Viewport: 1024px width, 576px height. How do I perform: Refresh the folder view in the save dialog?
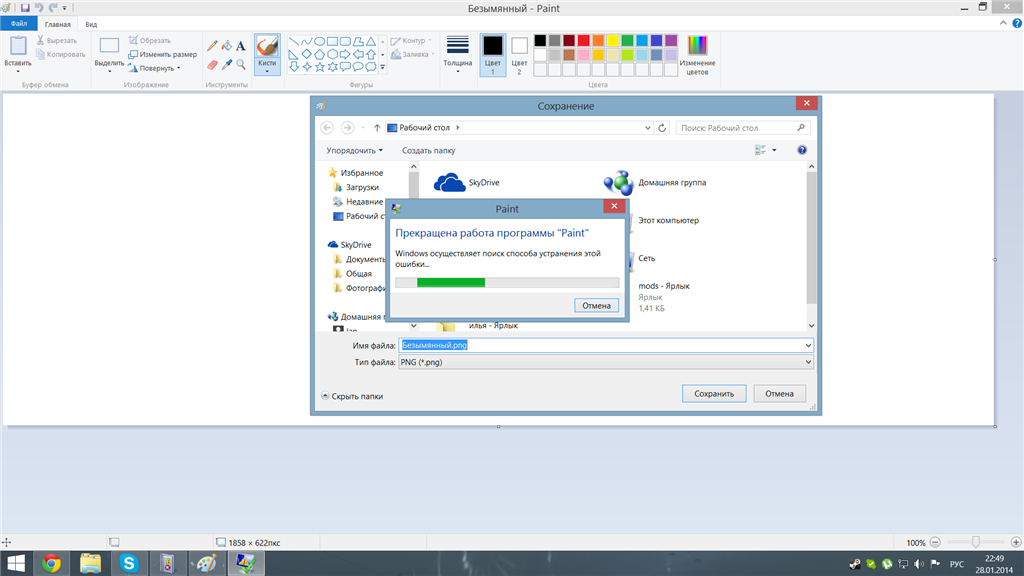click(x=662, y=128)
